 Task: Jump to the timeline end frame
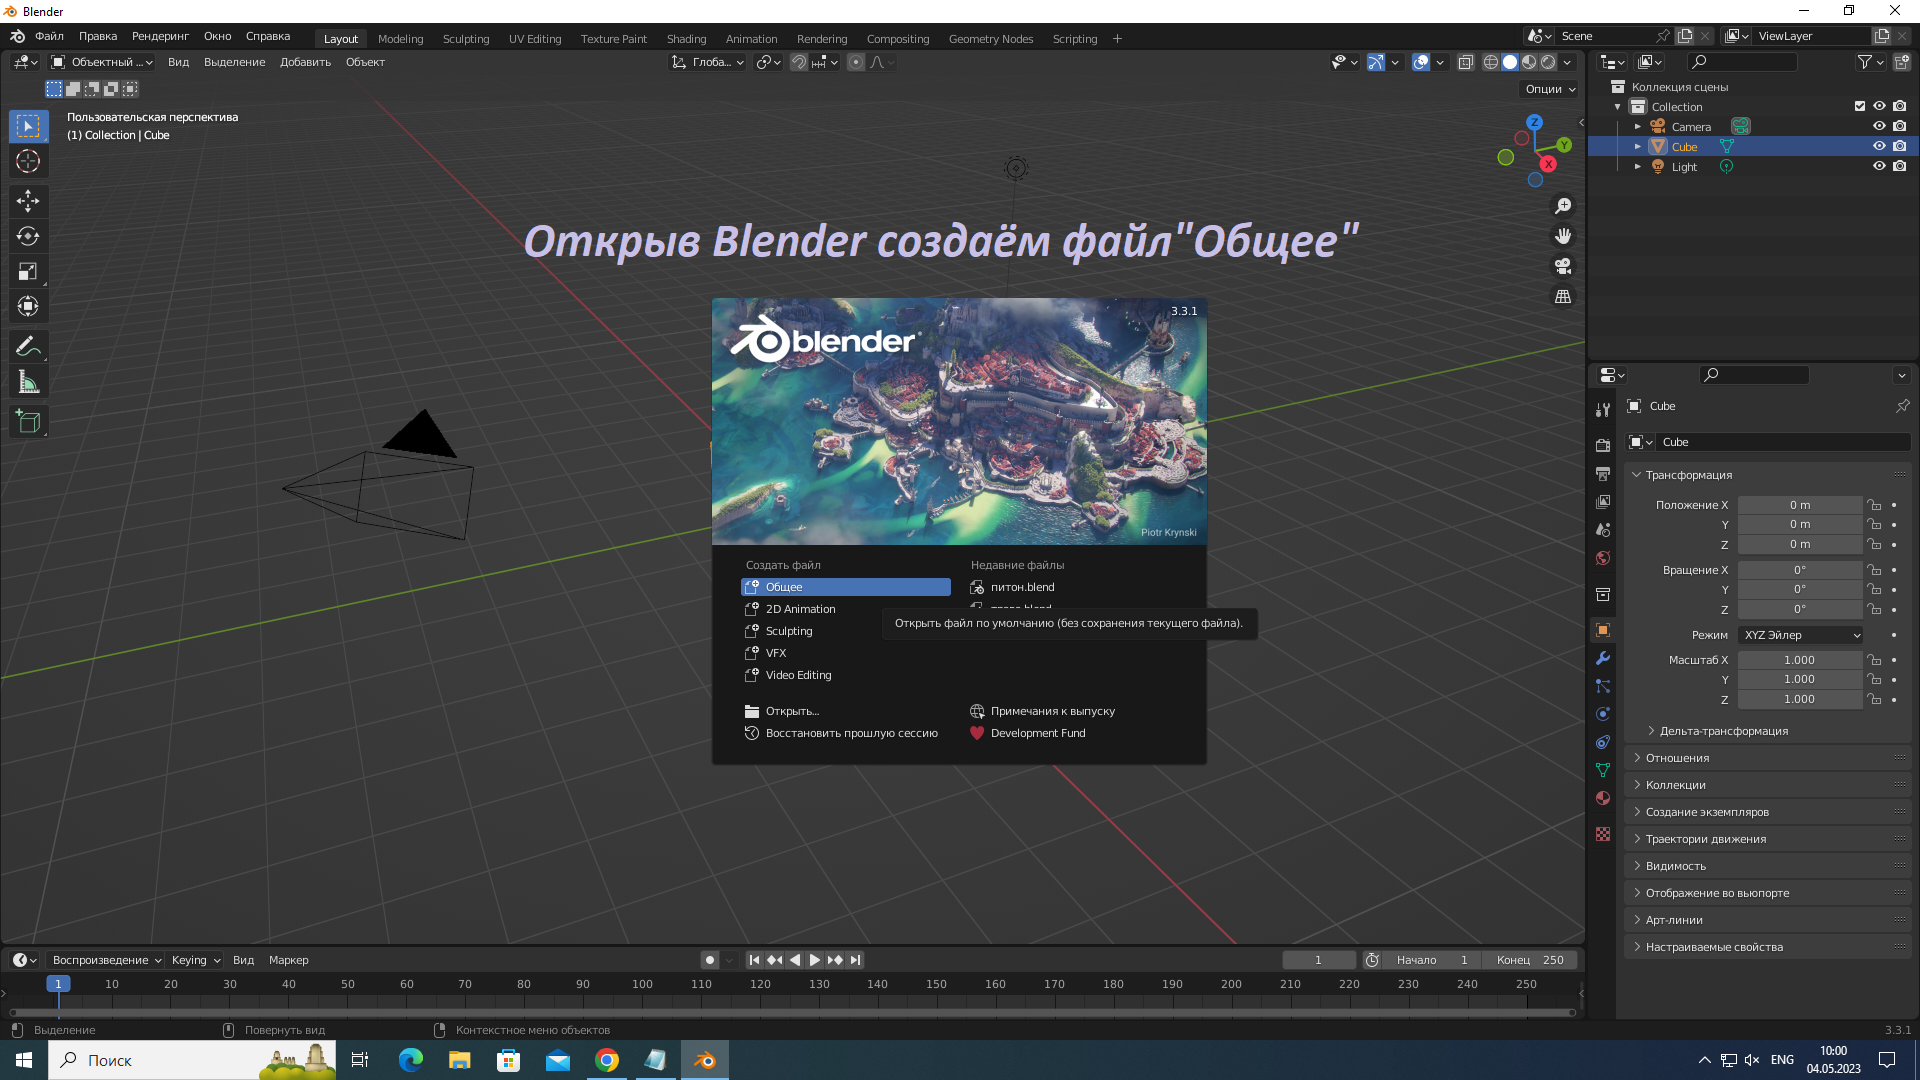855,960
